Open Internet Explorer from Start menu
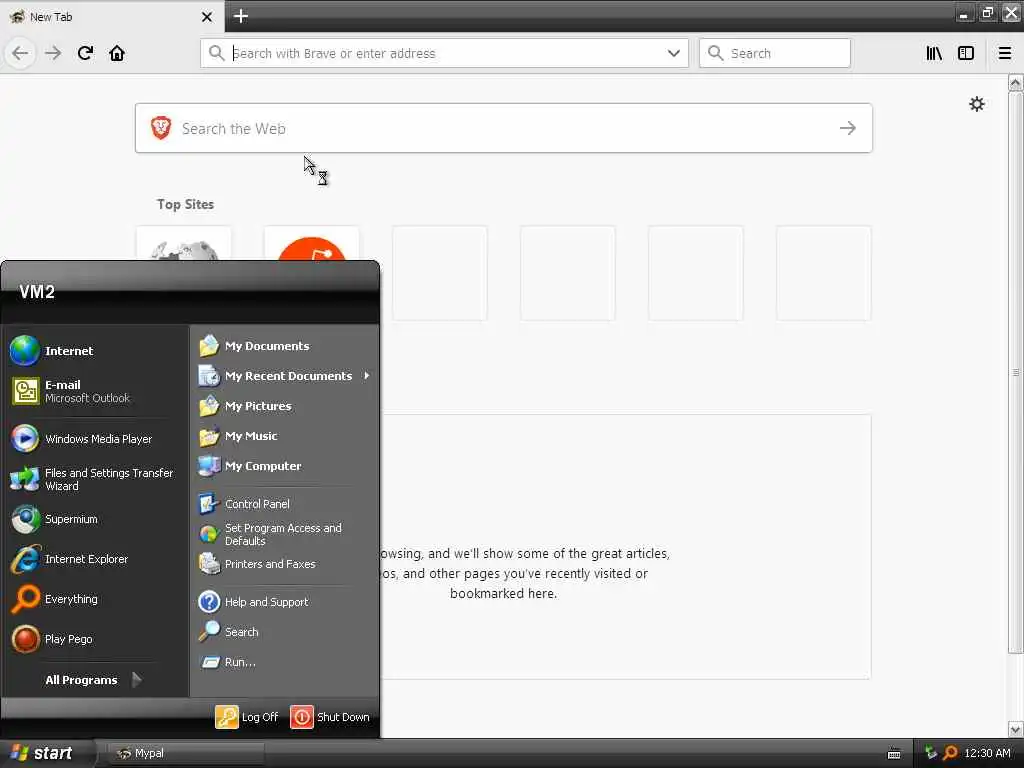The height and width of the screenshot is (768, 1024). [x=95, y=559]
